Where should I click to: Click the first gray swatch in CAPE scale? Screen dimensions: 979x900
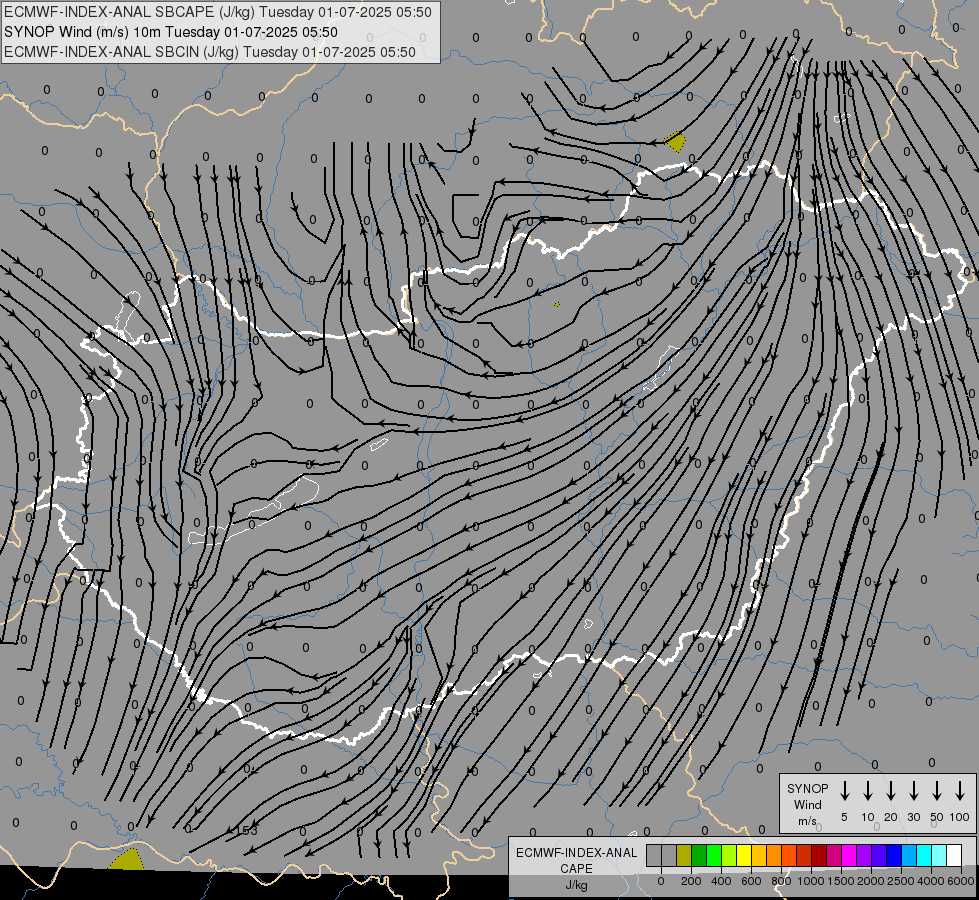tap(654, 855)
